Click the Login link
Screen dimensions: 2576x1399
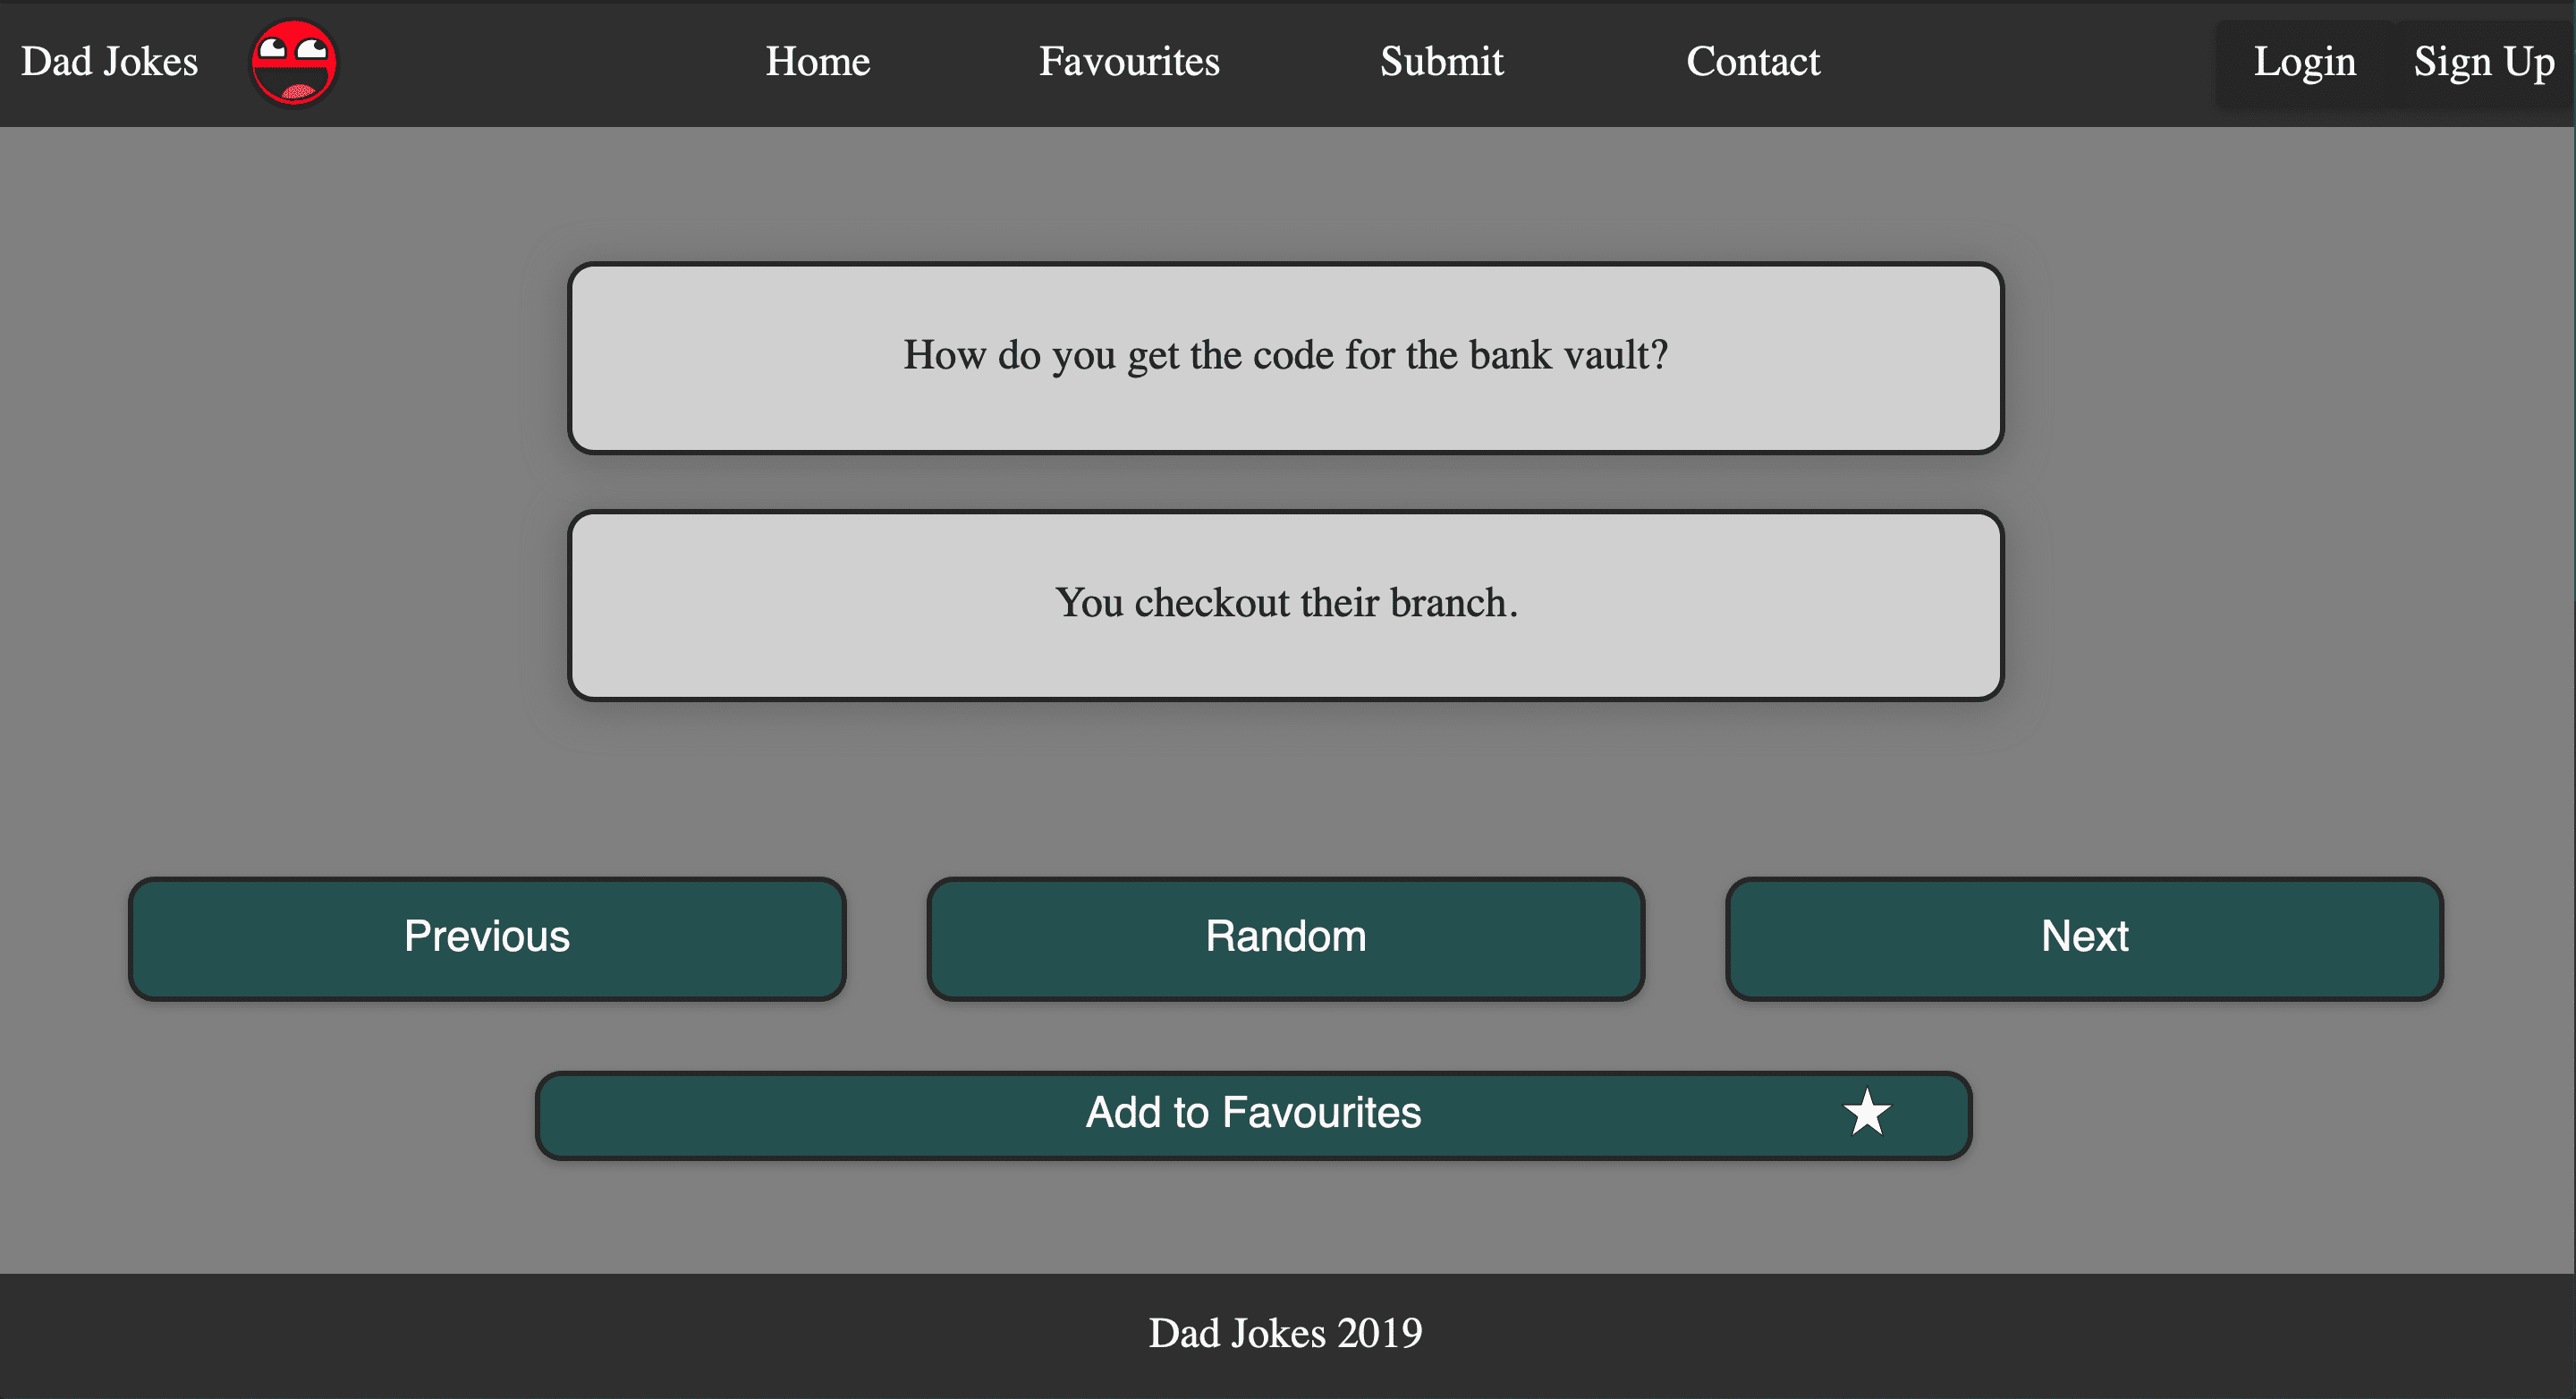(2304, 62)
